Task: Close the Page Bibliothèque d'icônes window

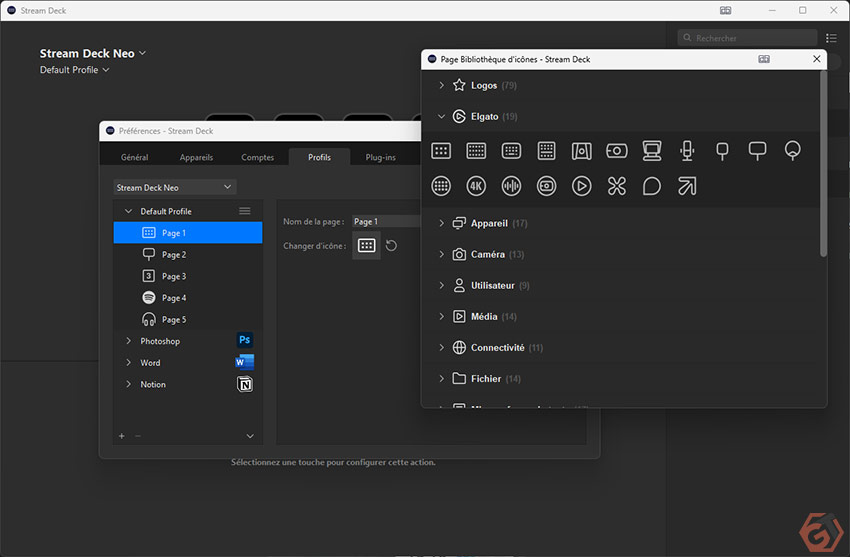Action: coord(816,59)
